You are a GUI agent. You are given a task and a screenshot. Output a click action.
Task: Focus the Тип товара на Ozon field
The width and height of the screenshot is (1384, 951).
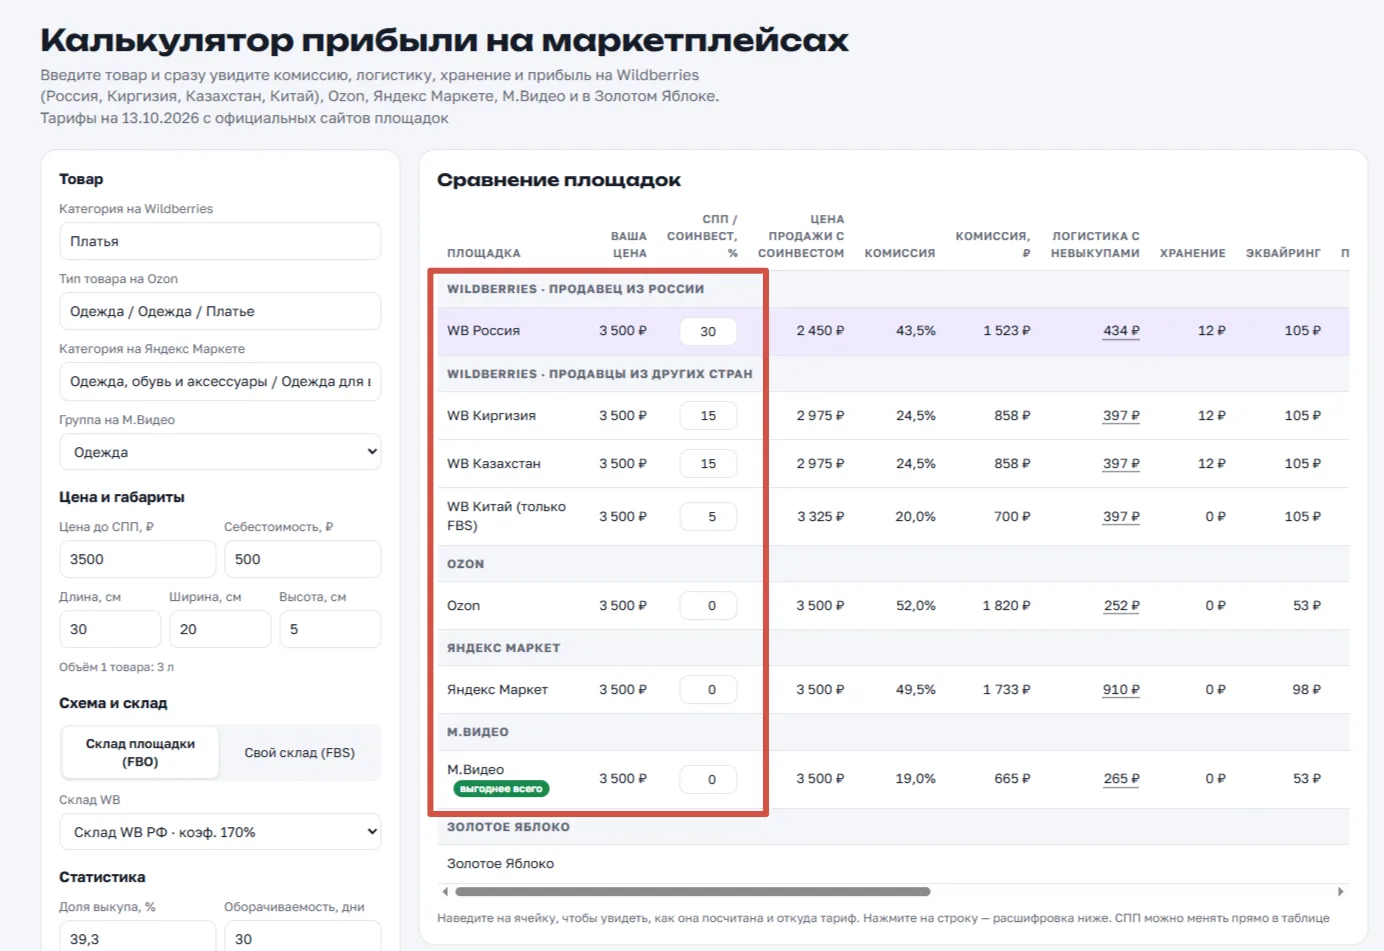[x=220, y=311]
